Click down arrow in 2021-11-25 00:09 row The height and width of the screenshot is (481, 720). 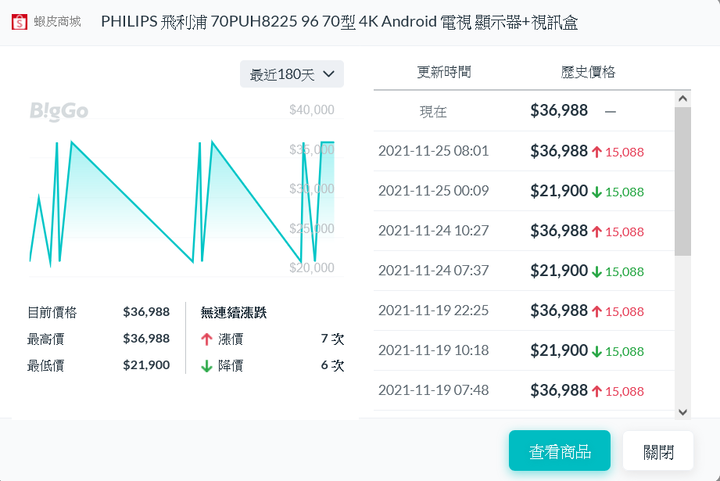596,192
